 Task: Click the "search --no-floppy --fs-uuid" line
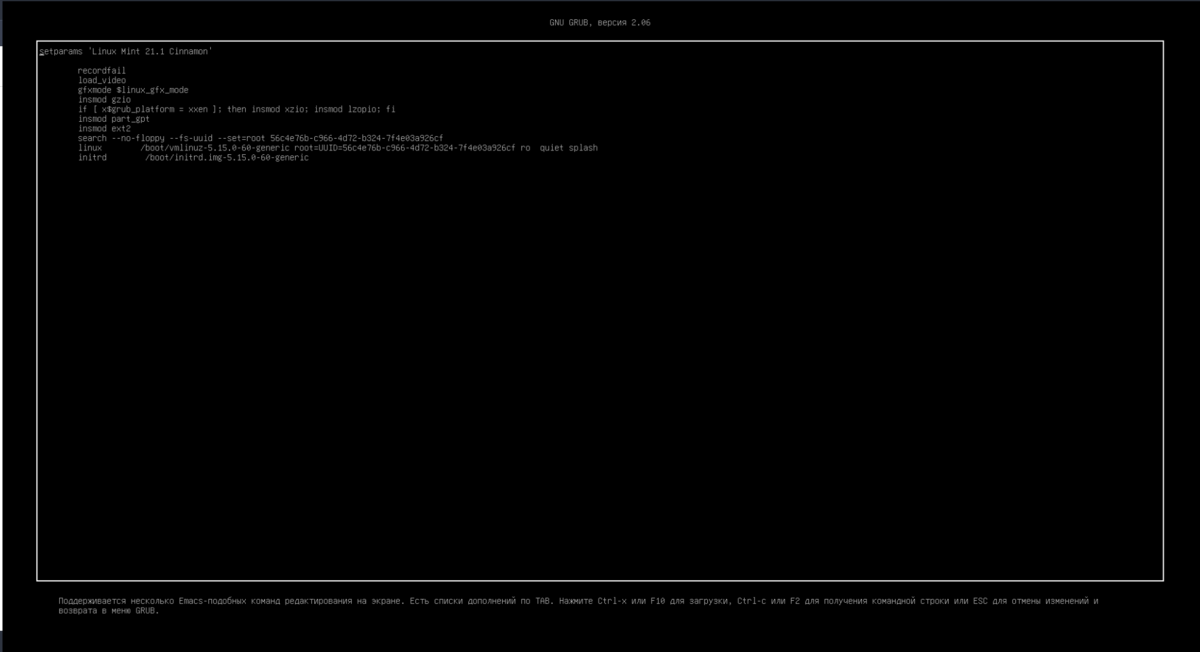click(x=260, y=138)
